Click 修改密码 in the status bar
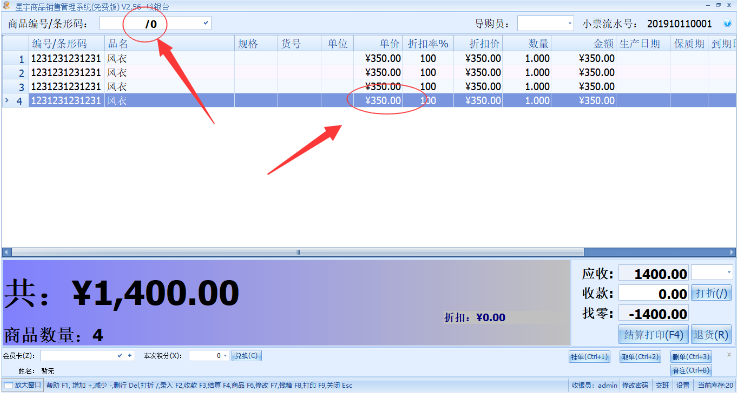 [635, 385]
